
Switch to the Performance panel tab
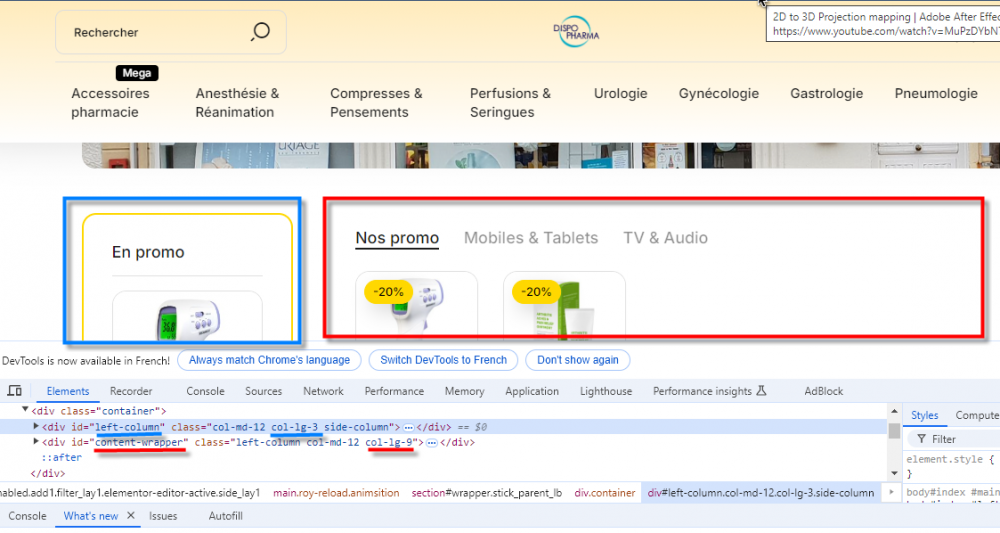(x=394, y=391)
